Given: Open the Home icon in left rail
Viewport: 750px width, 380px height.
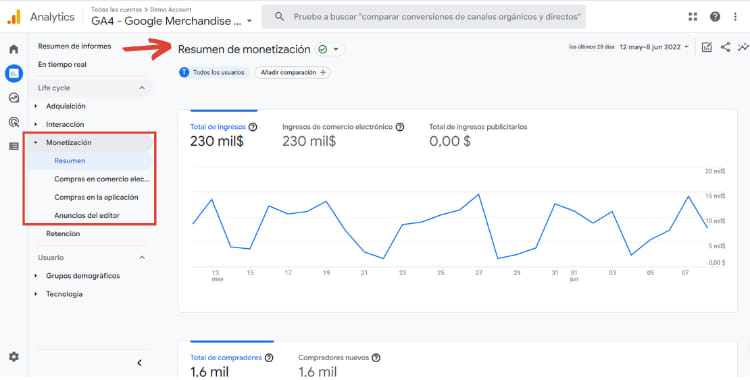Looking at the screenshot, I should click(x=14, y=49).
